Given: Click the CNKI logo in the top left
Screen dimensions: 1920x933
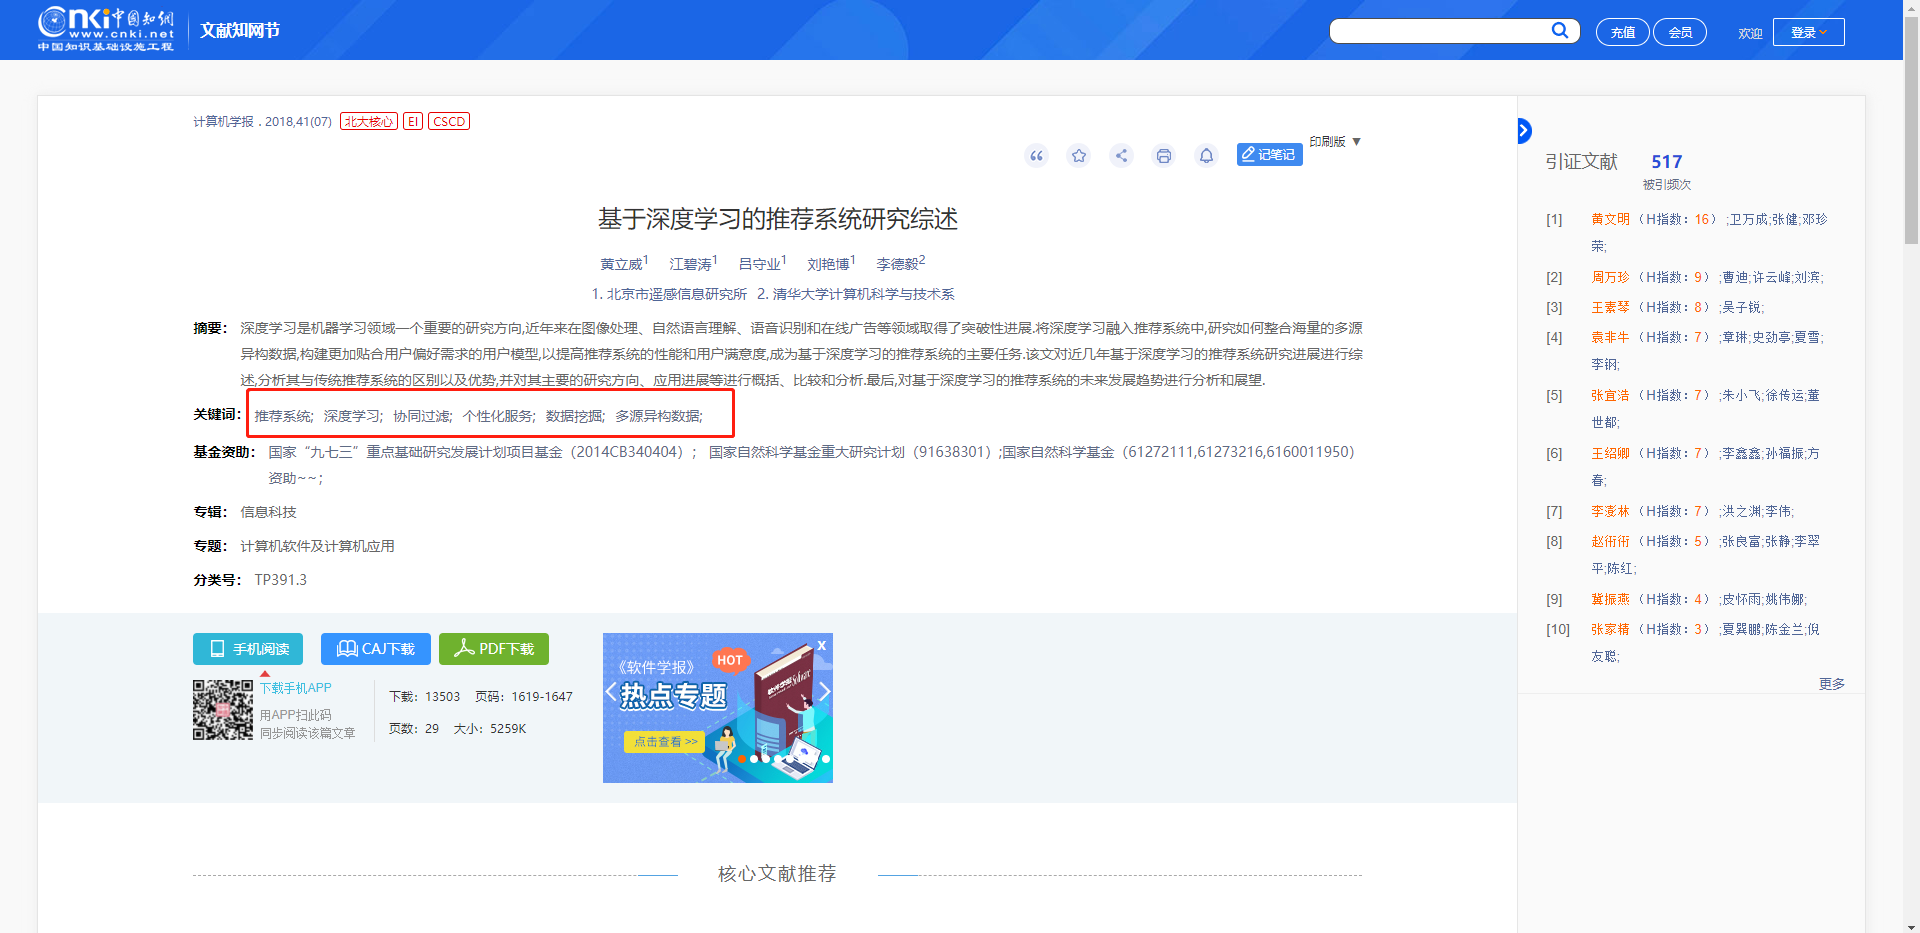Looking at the screenshot, I should (103, 28).
